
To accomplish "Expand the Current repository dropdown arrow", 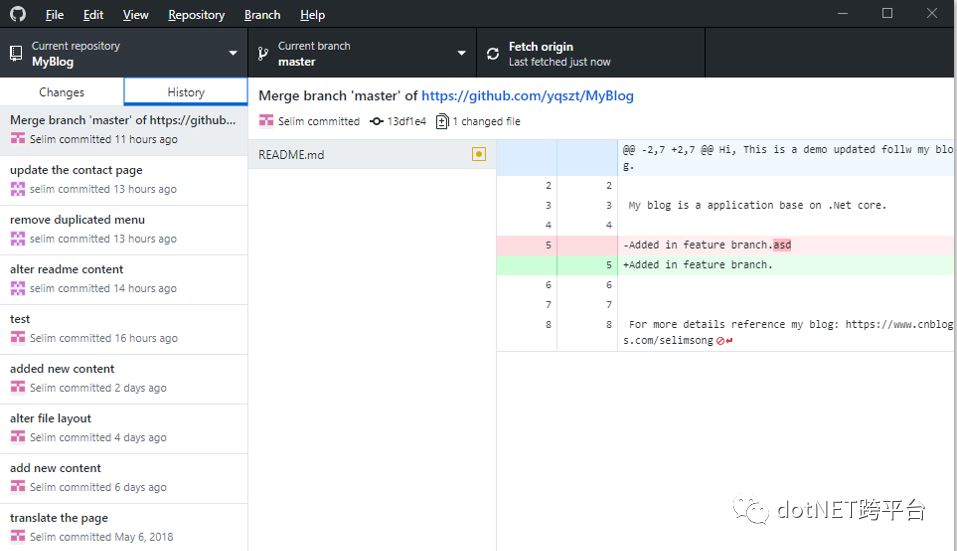I will click(x=233, y=53).
